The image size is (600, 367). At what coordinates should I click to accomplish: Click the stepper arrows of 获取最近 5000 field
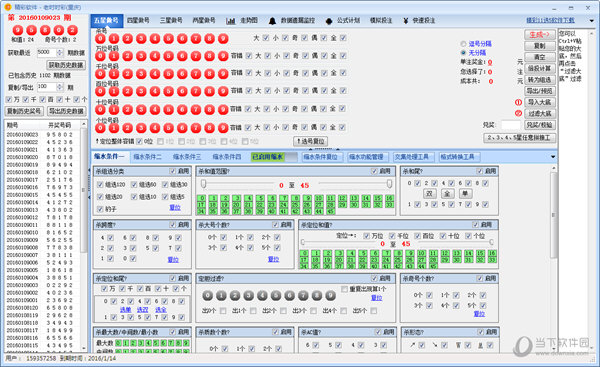(60, 52)
